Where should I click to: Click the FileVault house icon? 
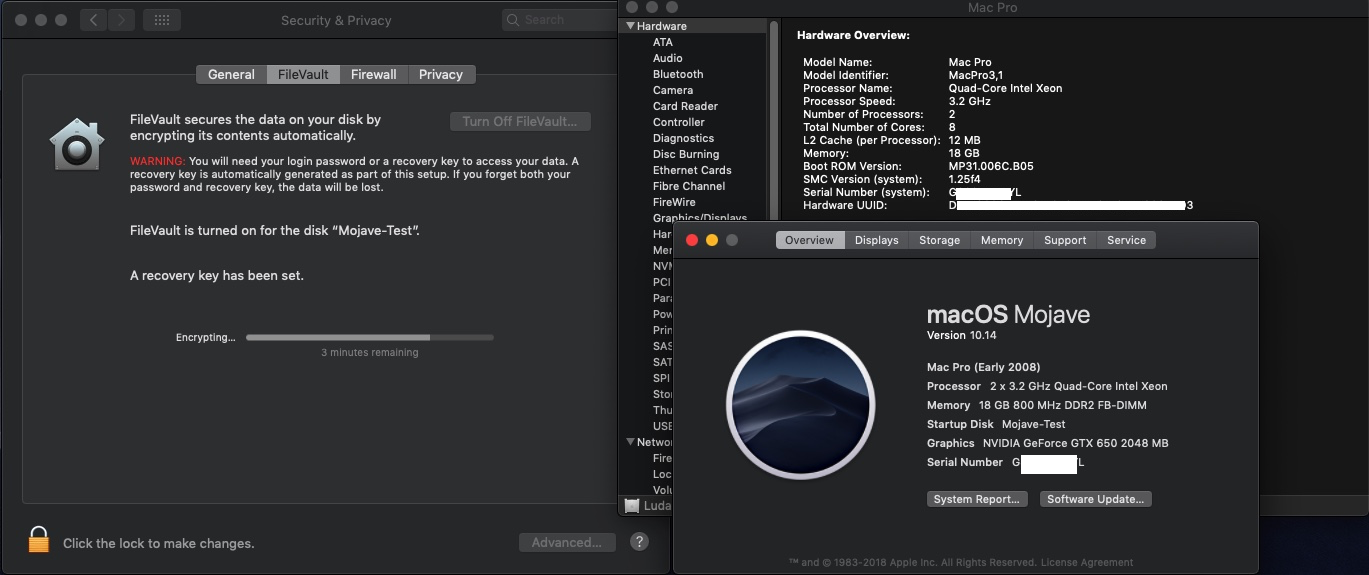point(77,144)
